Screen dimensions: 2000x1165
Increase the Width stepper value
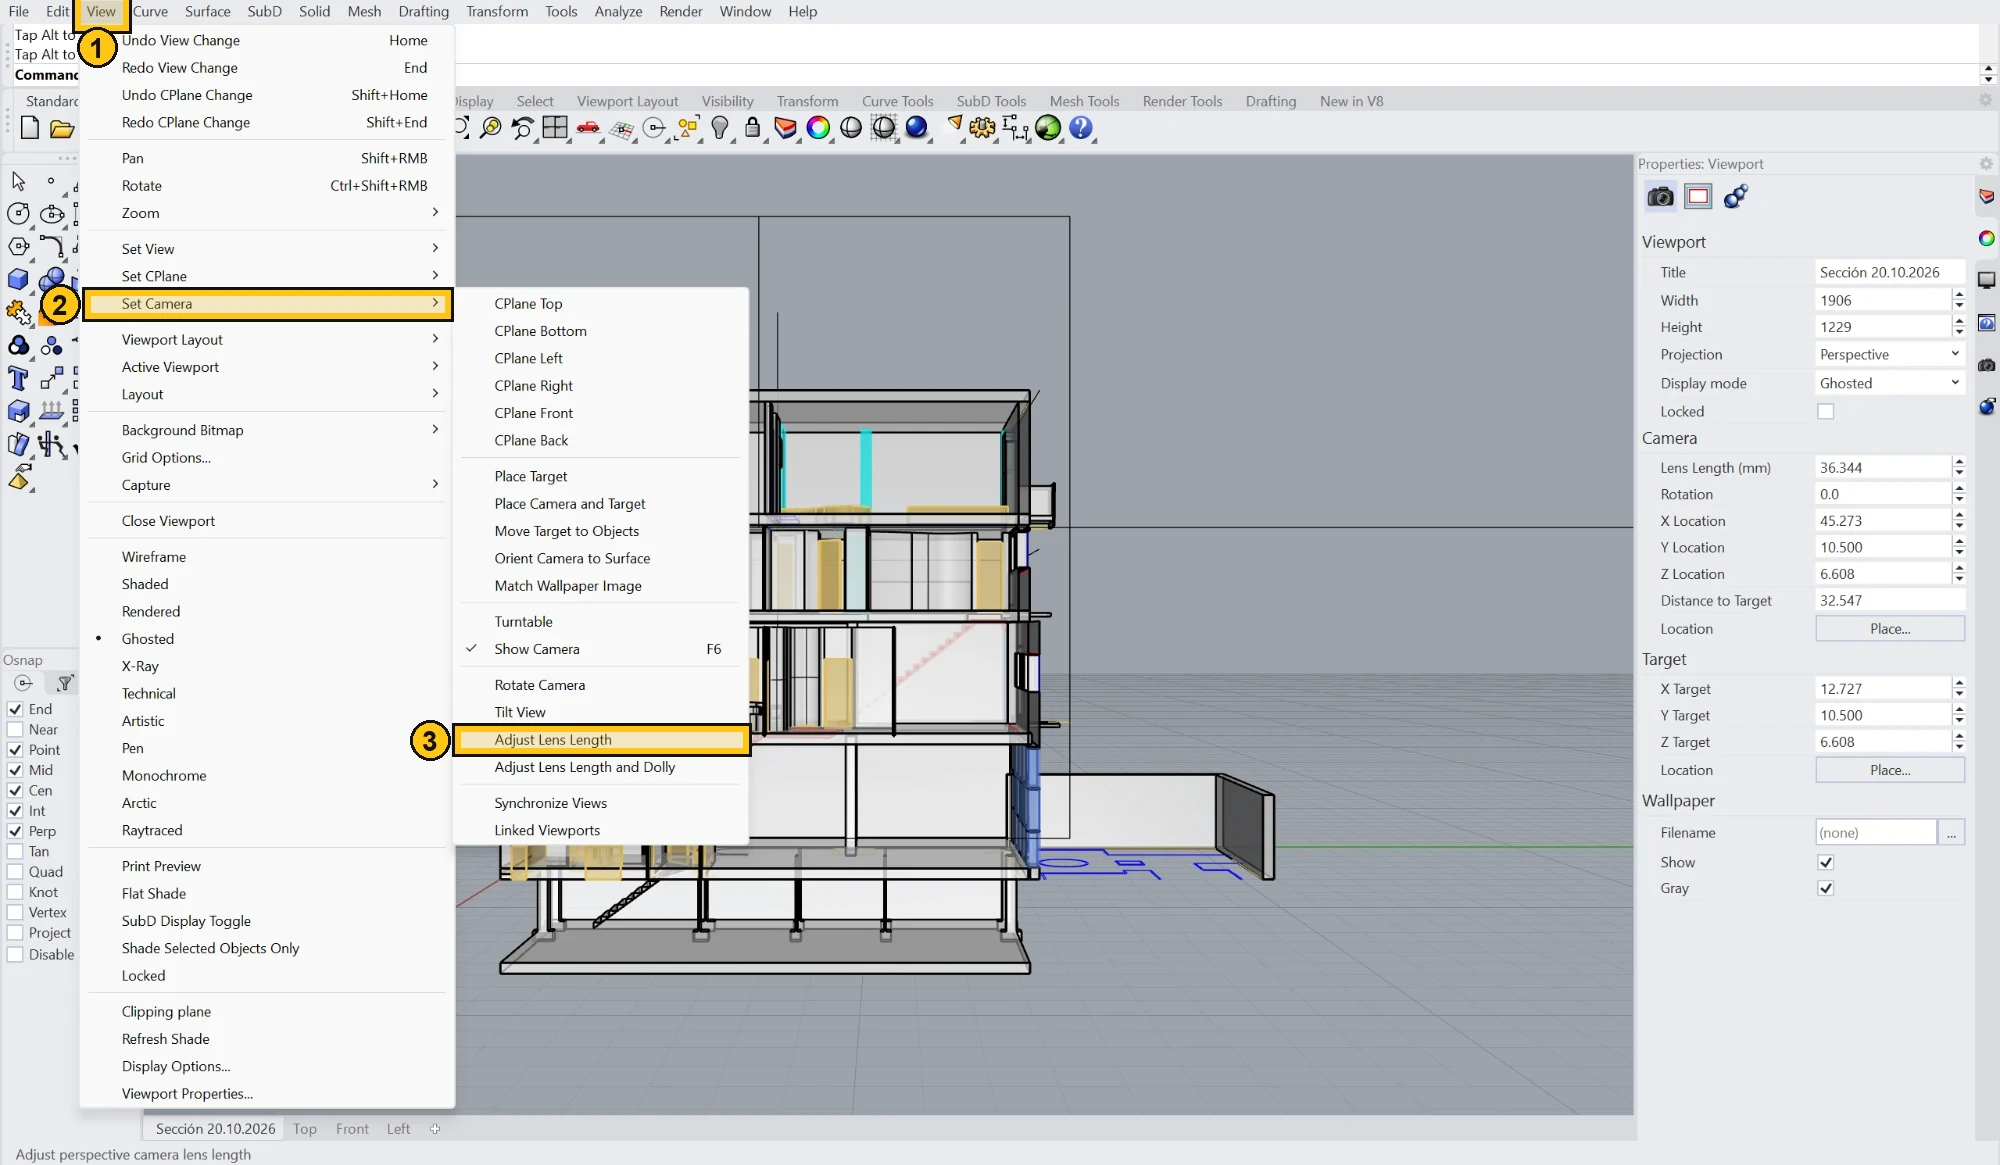point(1958,294)
